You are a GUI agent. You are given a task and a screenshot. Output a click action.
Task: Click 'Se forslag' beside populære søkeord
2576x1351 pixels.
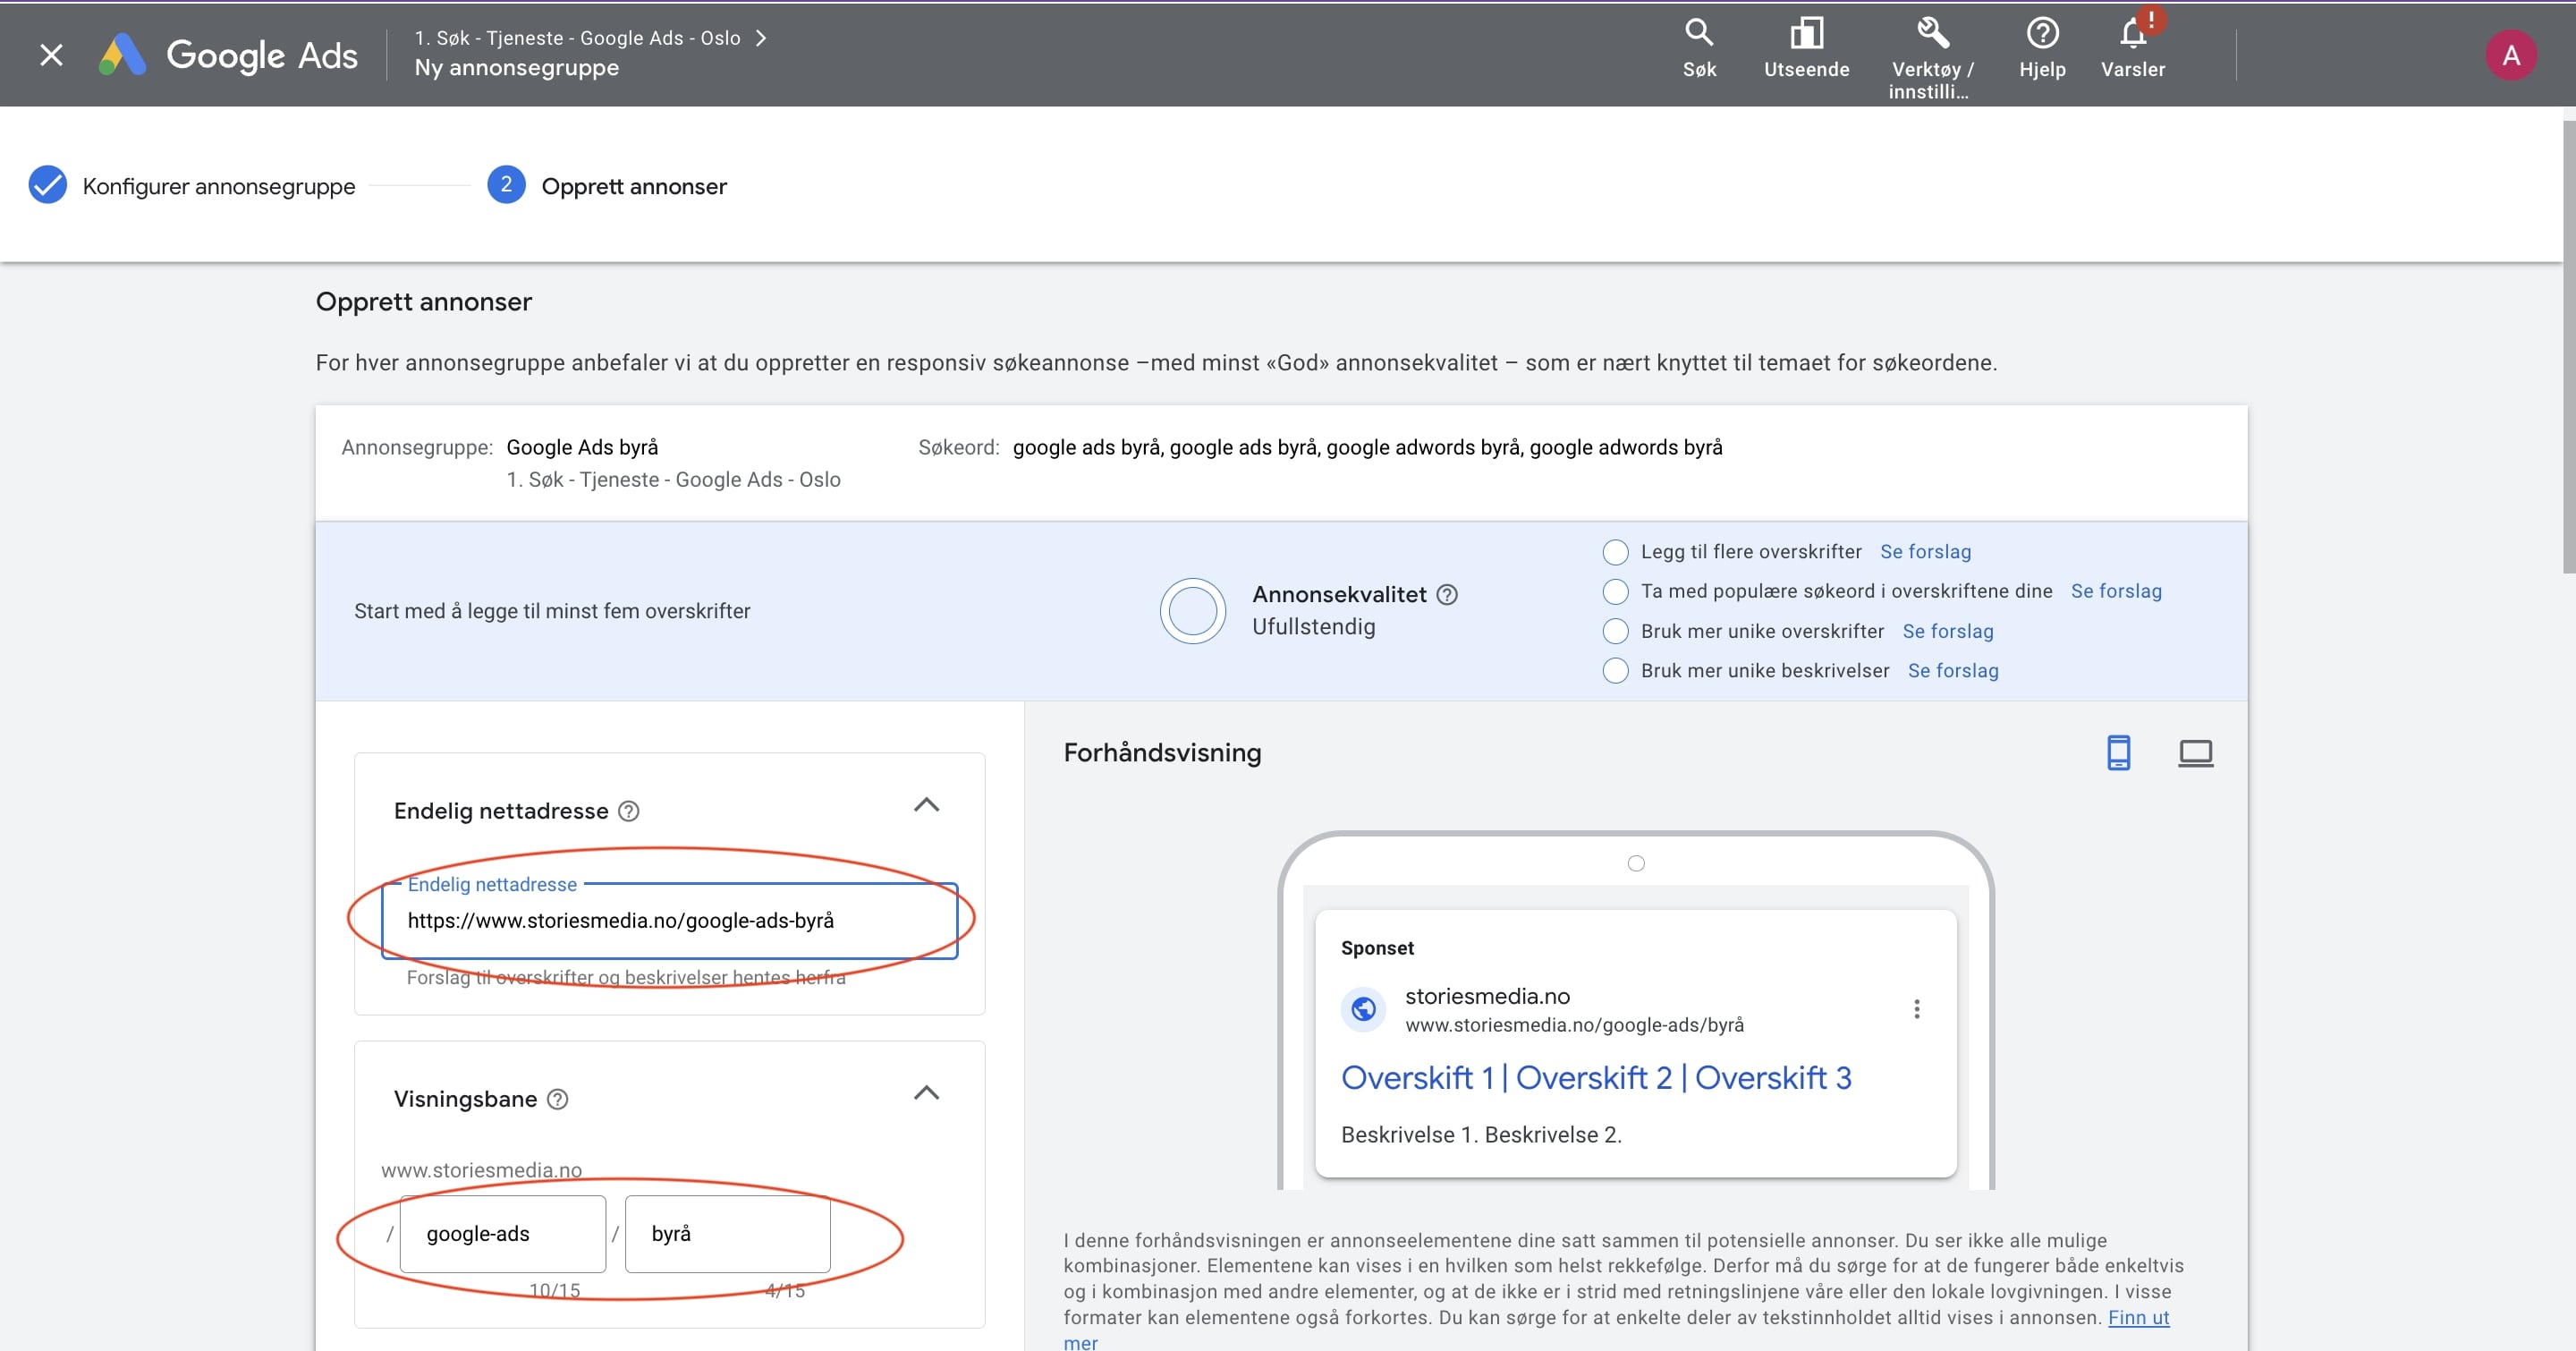coord(2115,591)
